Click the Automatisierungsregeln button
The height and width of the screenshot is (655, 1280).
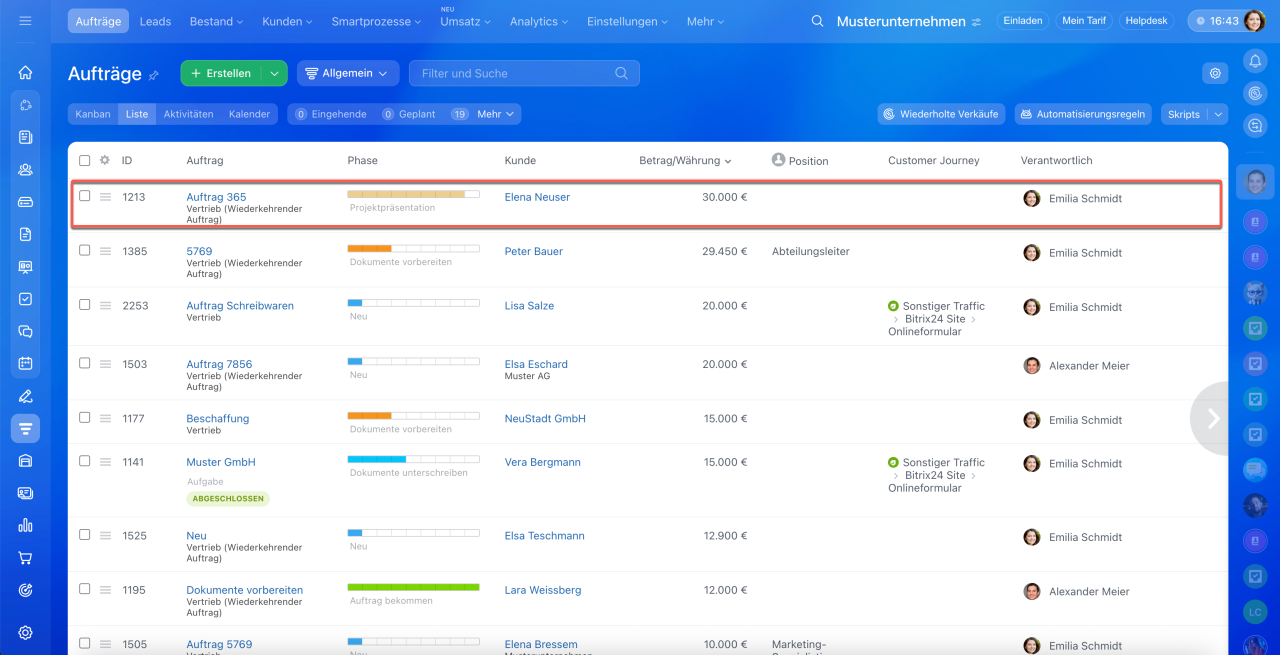point(1083,114)
